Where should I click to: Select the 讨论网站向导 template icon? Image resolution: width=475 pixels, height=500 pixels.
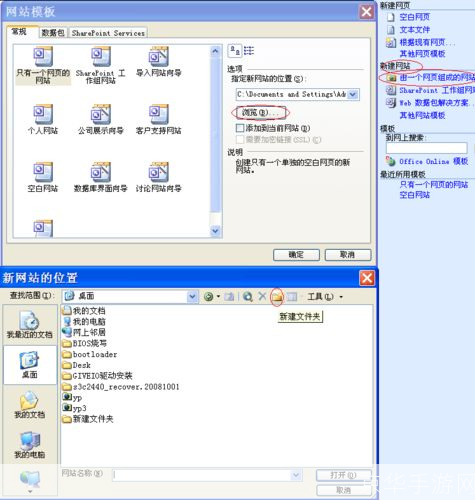click(159, 172)
